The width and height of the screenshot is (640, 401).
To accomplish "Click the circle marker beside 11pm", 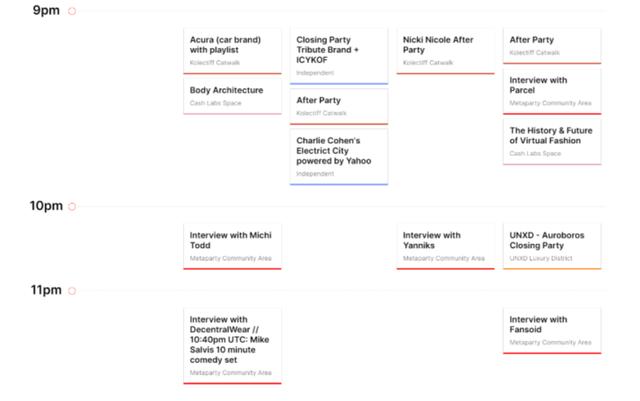I will pyautogui.click(x=72, y=291).
